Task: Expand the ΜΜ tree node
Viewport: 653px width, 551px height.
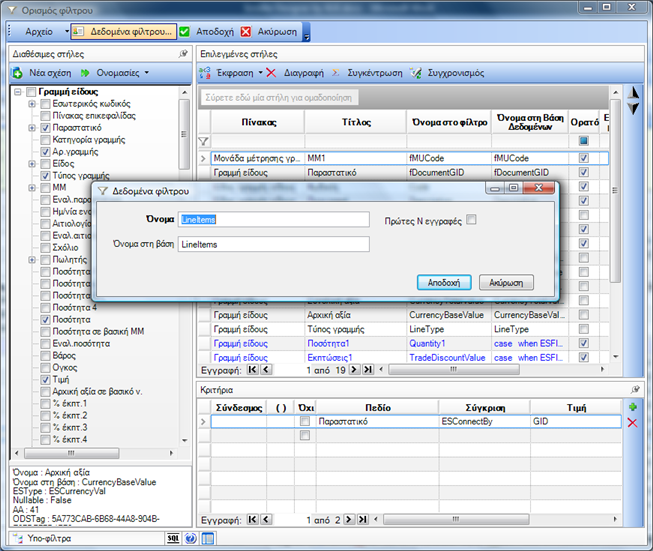Action: point(32,188)
